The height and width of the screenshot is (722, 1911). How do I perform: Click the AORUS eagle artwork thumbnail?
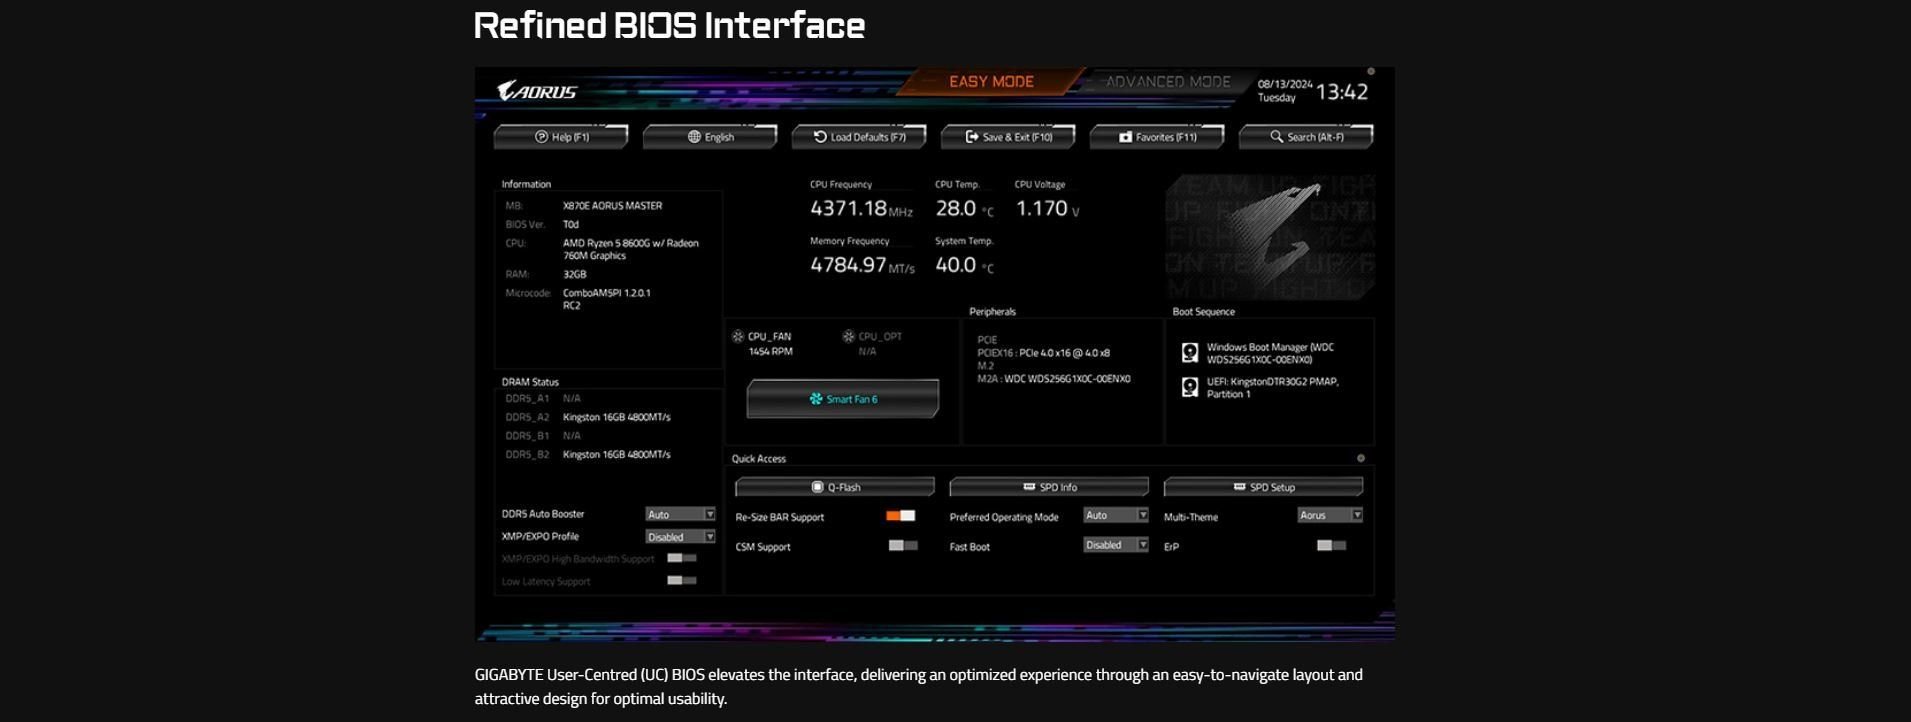pos(1270,238)
